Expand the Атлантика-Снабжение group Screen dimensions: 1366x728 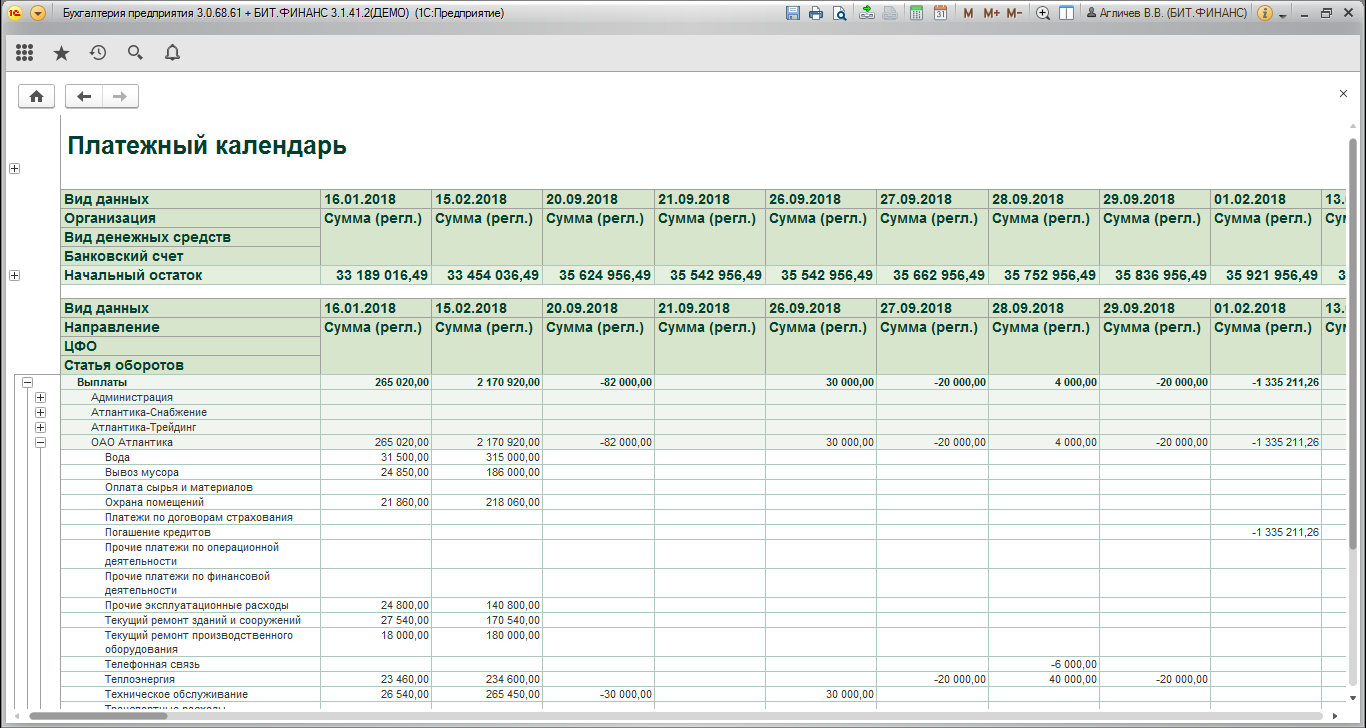coord(40,412)
